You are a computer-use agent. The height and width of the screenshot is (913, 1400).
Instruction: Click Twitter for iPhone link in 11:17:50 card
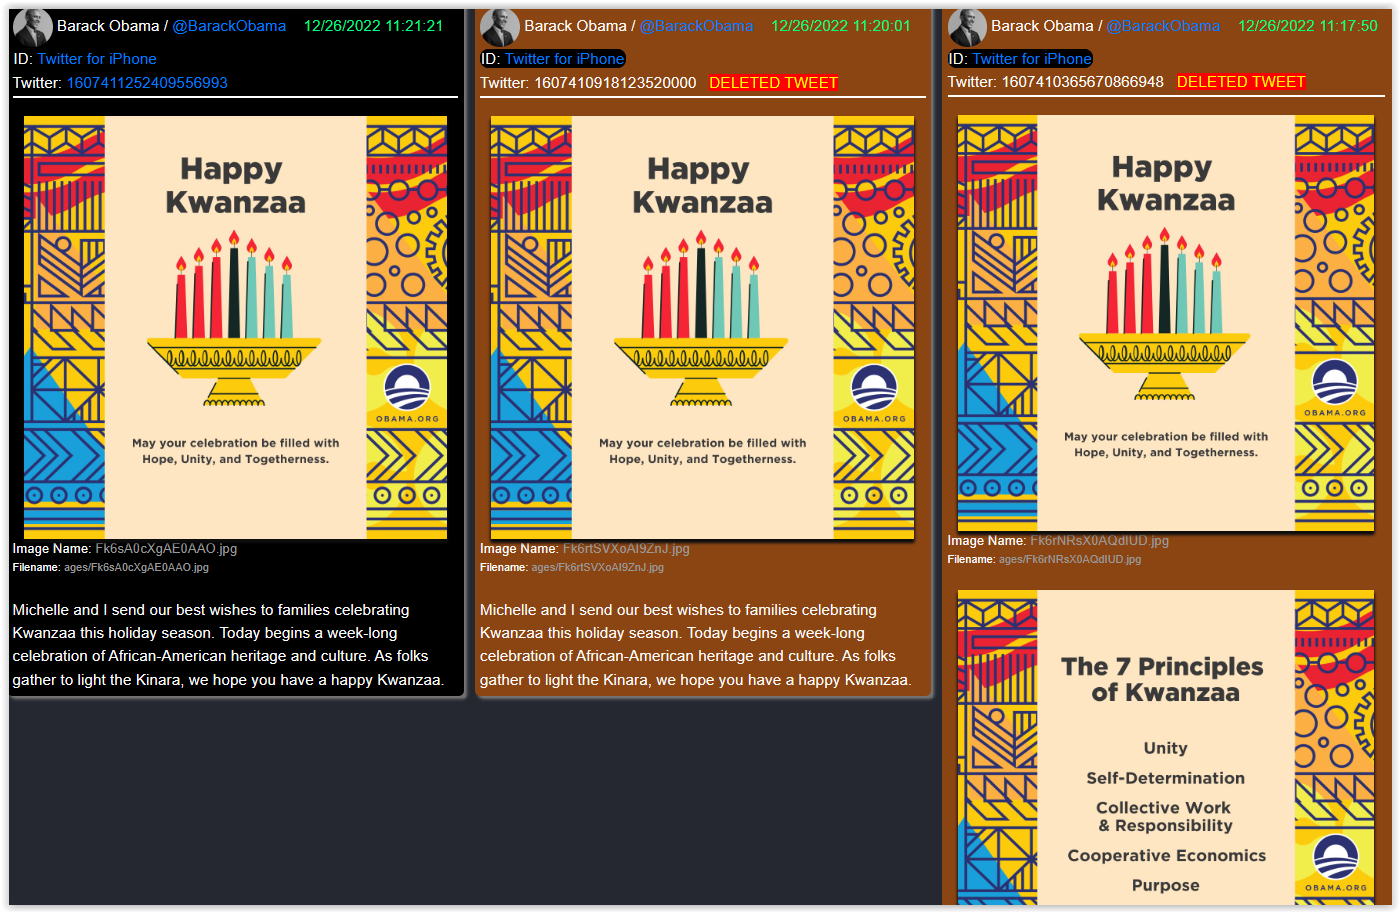pyautogui.click(x=1032, y=59)
